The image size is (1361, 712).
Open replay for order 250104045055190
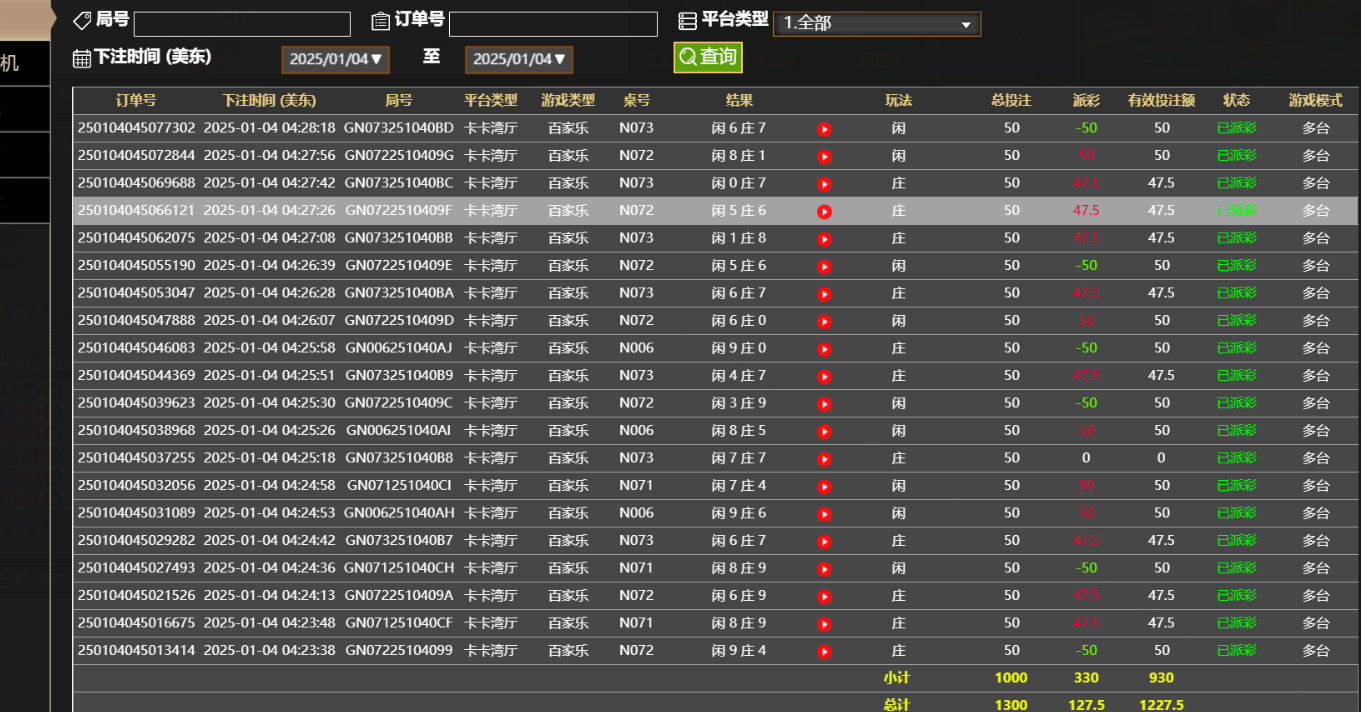[x=824, y=266]
